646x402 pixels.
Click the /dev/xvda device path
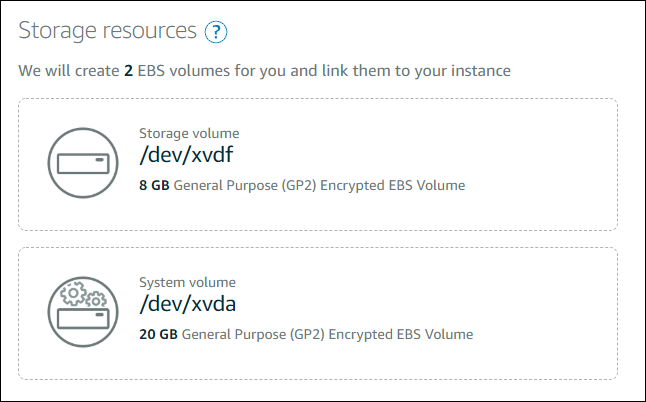pos(188,304)
